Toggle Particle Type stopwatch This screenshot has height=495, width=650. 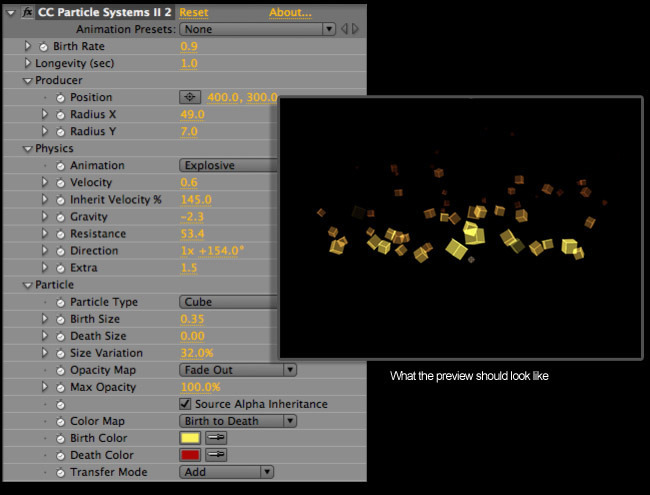point(60,302)
